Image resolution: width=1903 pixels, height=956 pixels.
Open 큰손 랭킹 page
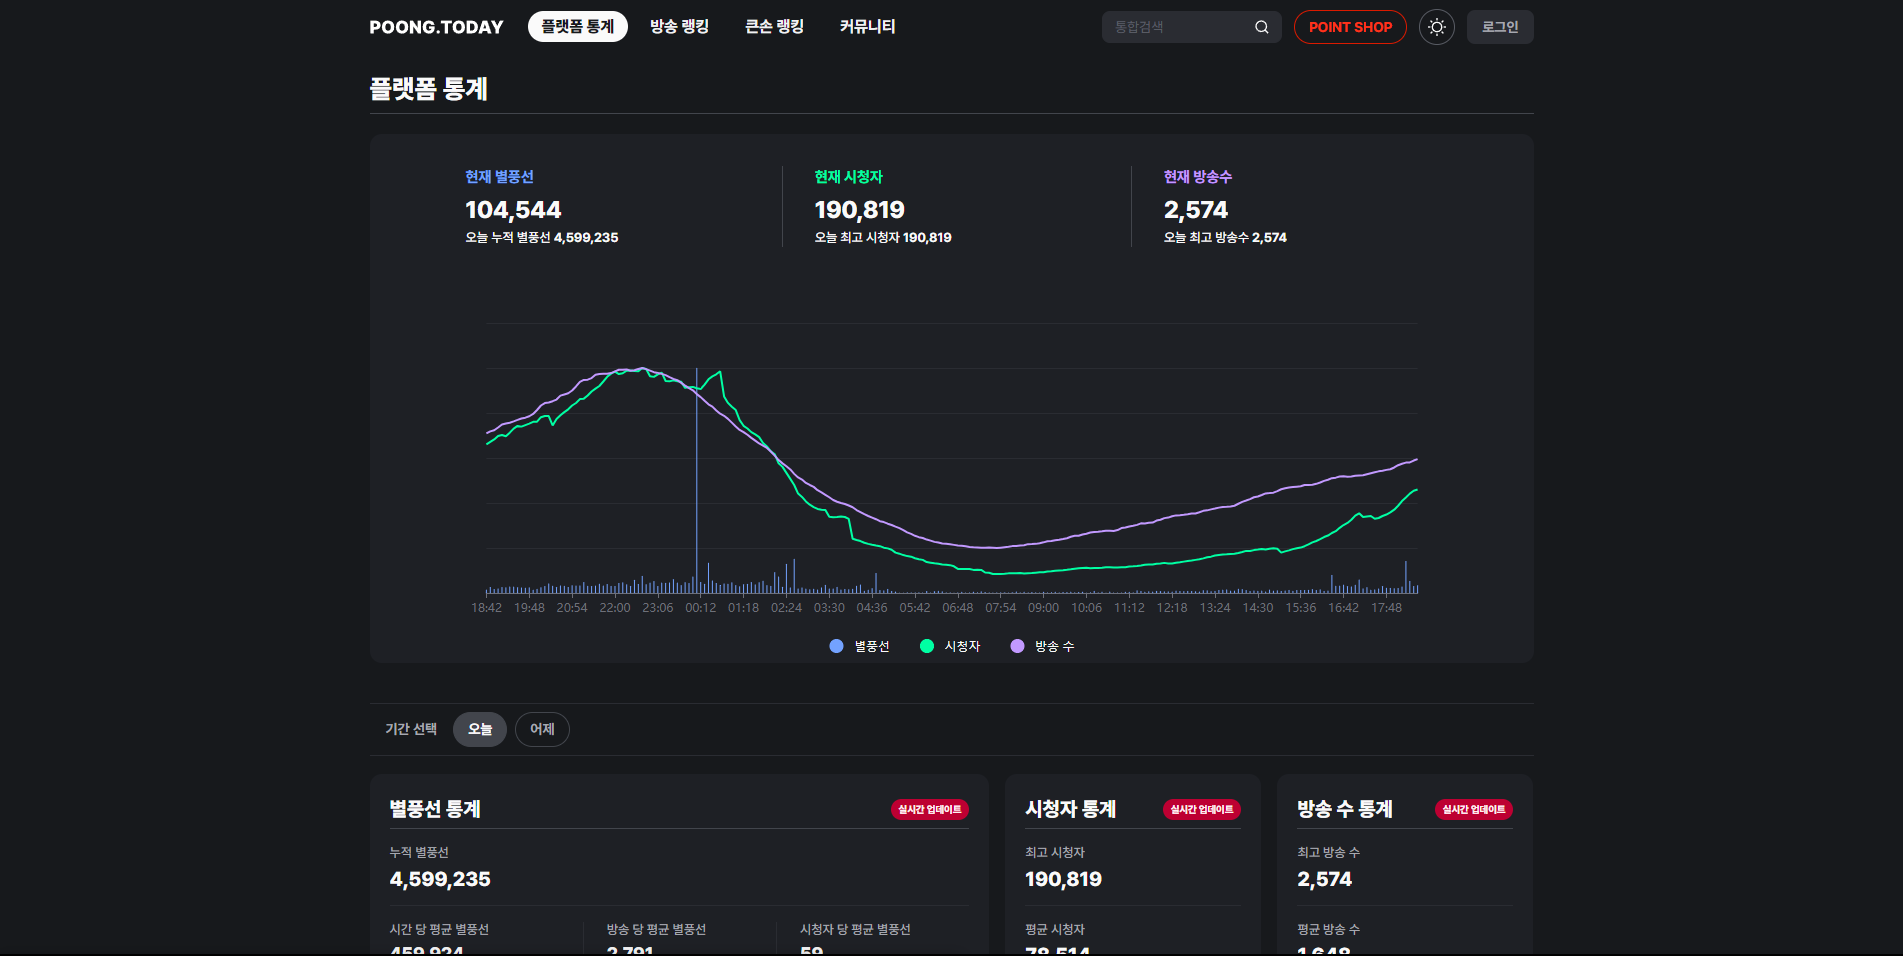pos(774,27)
